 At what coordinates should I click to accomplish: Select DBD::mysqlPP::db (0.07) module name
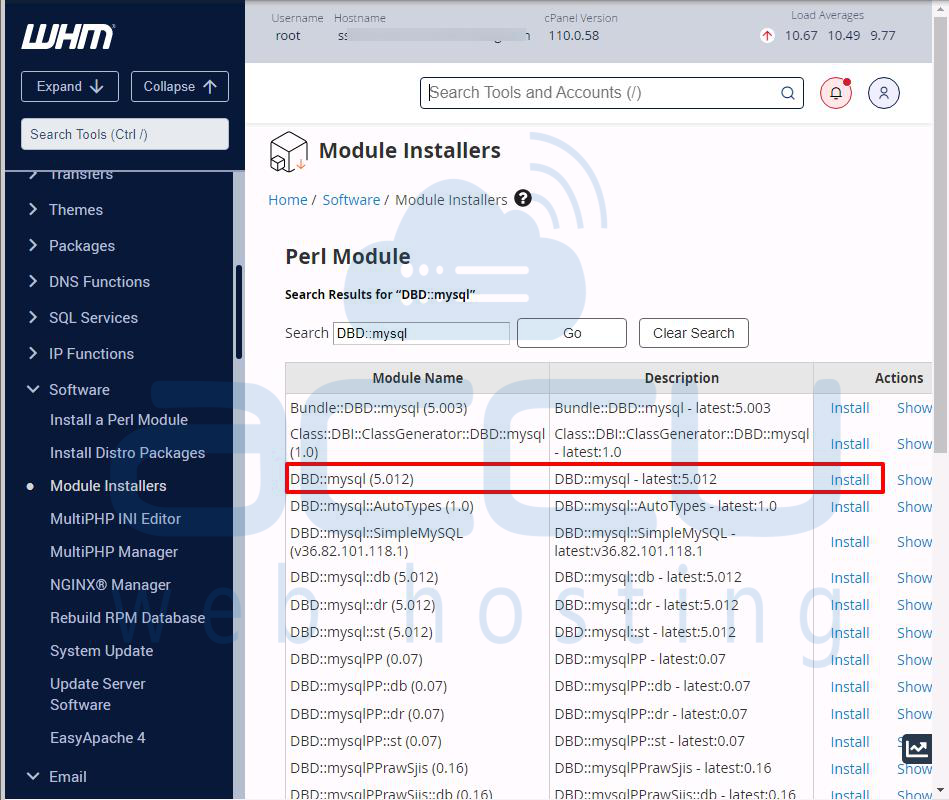[369, 686]
